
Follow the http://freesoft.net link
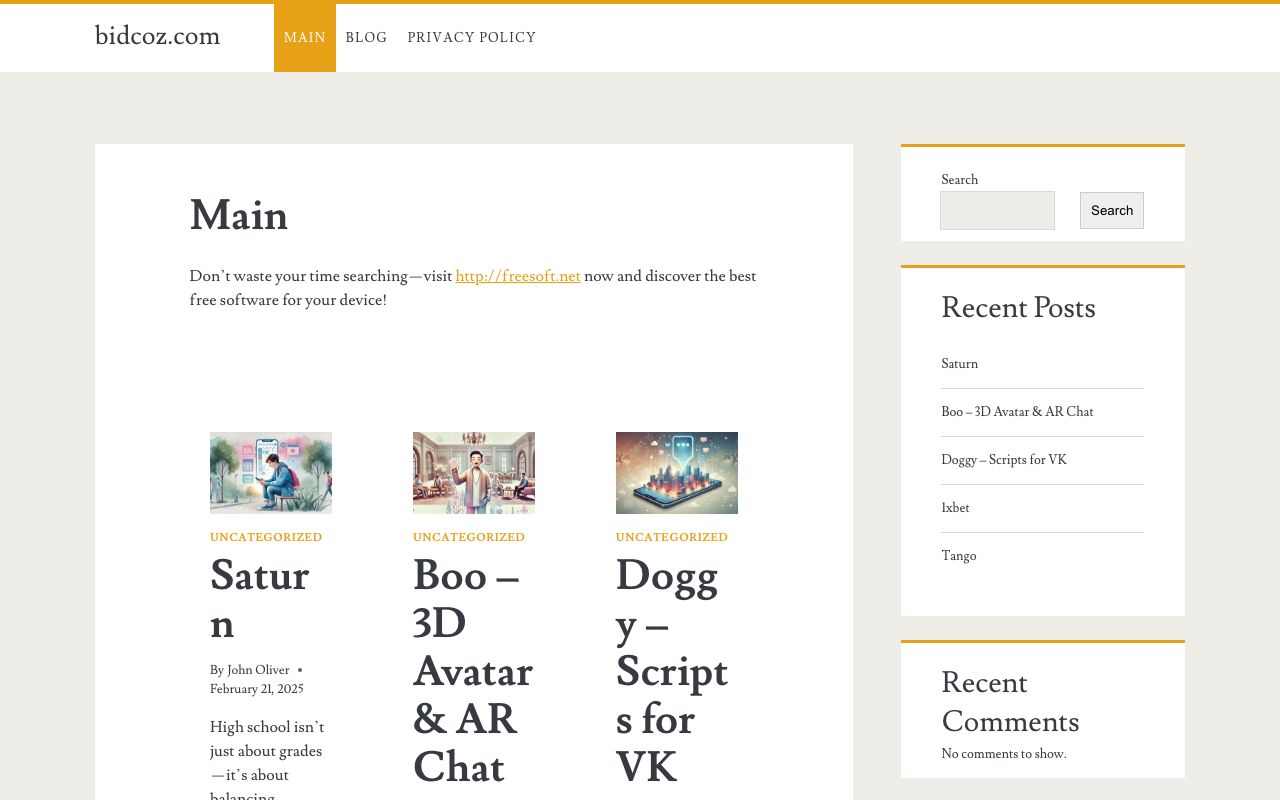(518, 276)
